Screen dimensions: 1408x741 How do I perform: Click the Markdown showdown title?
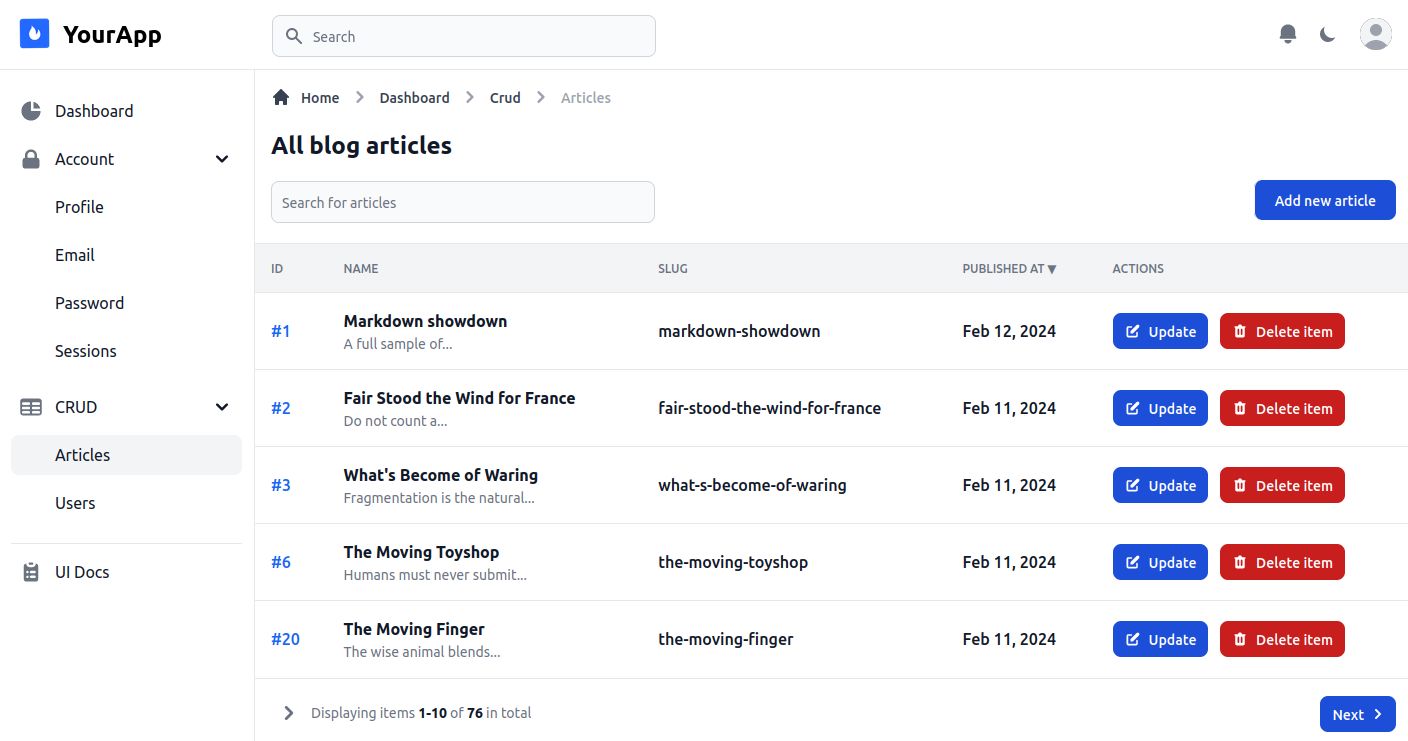coord(425,321)
